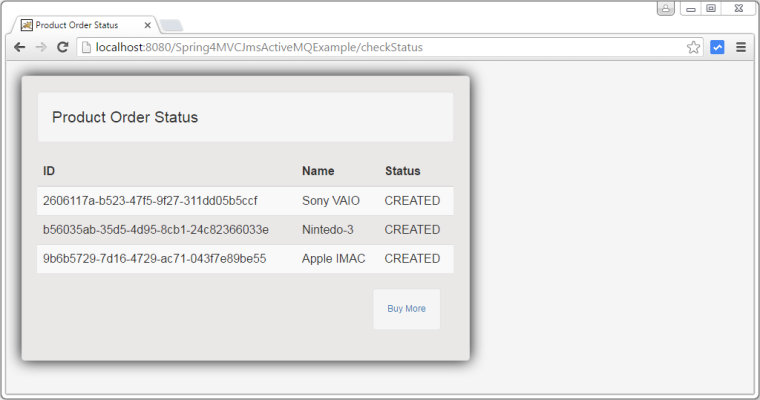Click the ID column header

coord(49,171)
